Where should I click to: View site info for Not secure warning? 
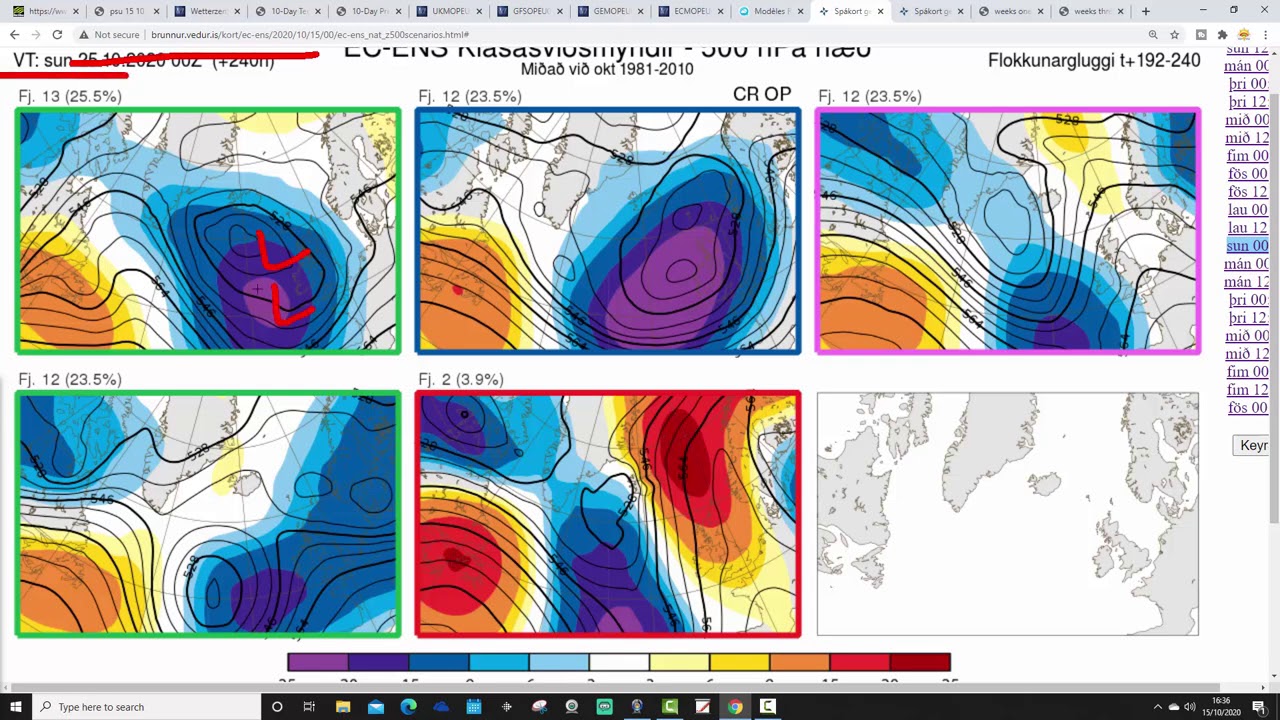111,34
